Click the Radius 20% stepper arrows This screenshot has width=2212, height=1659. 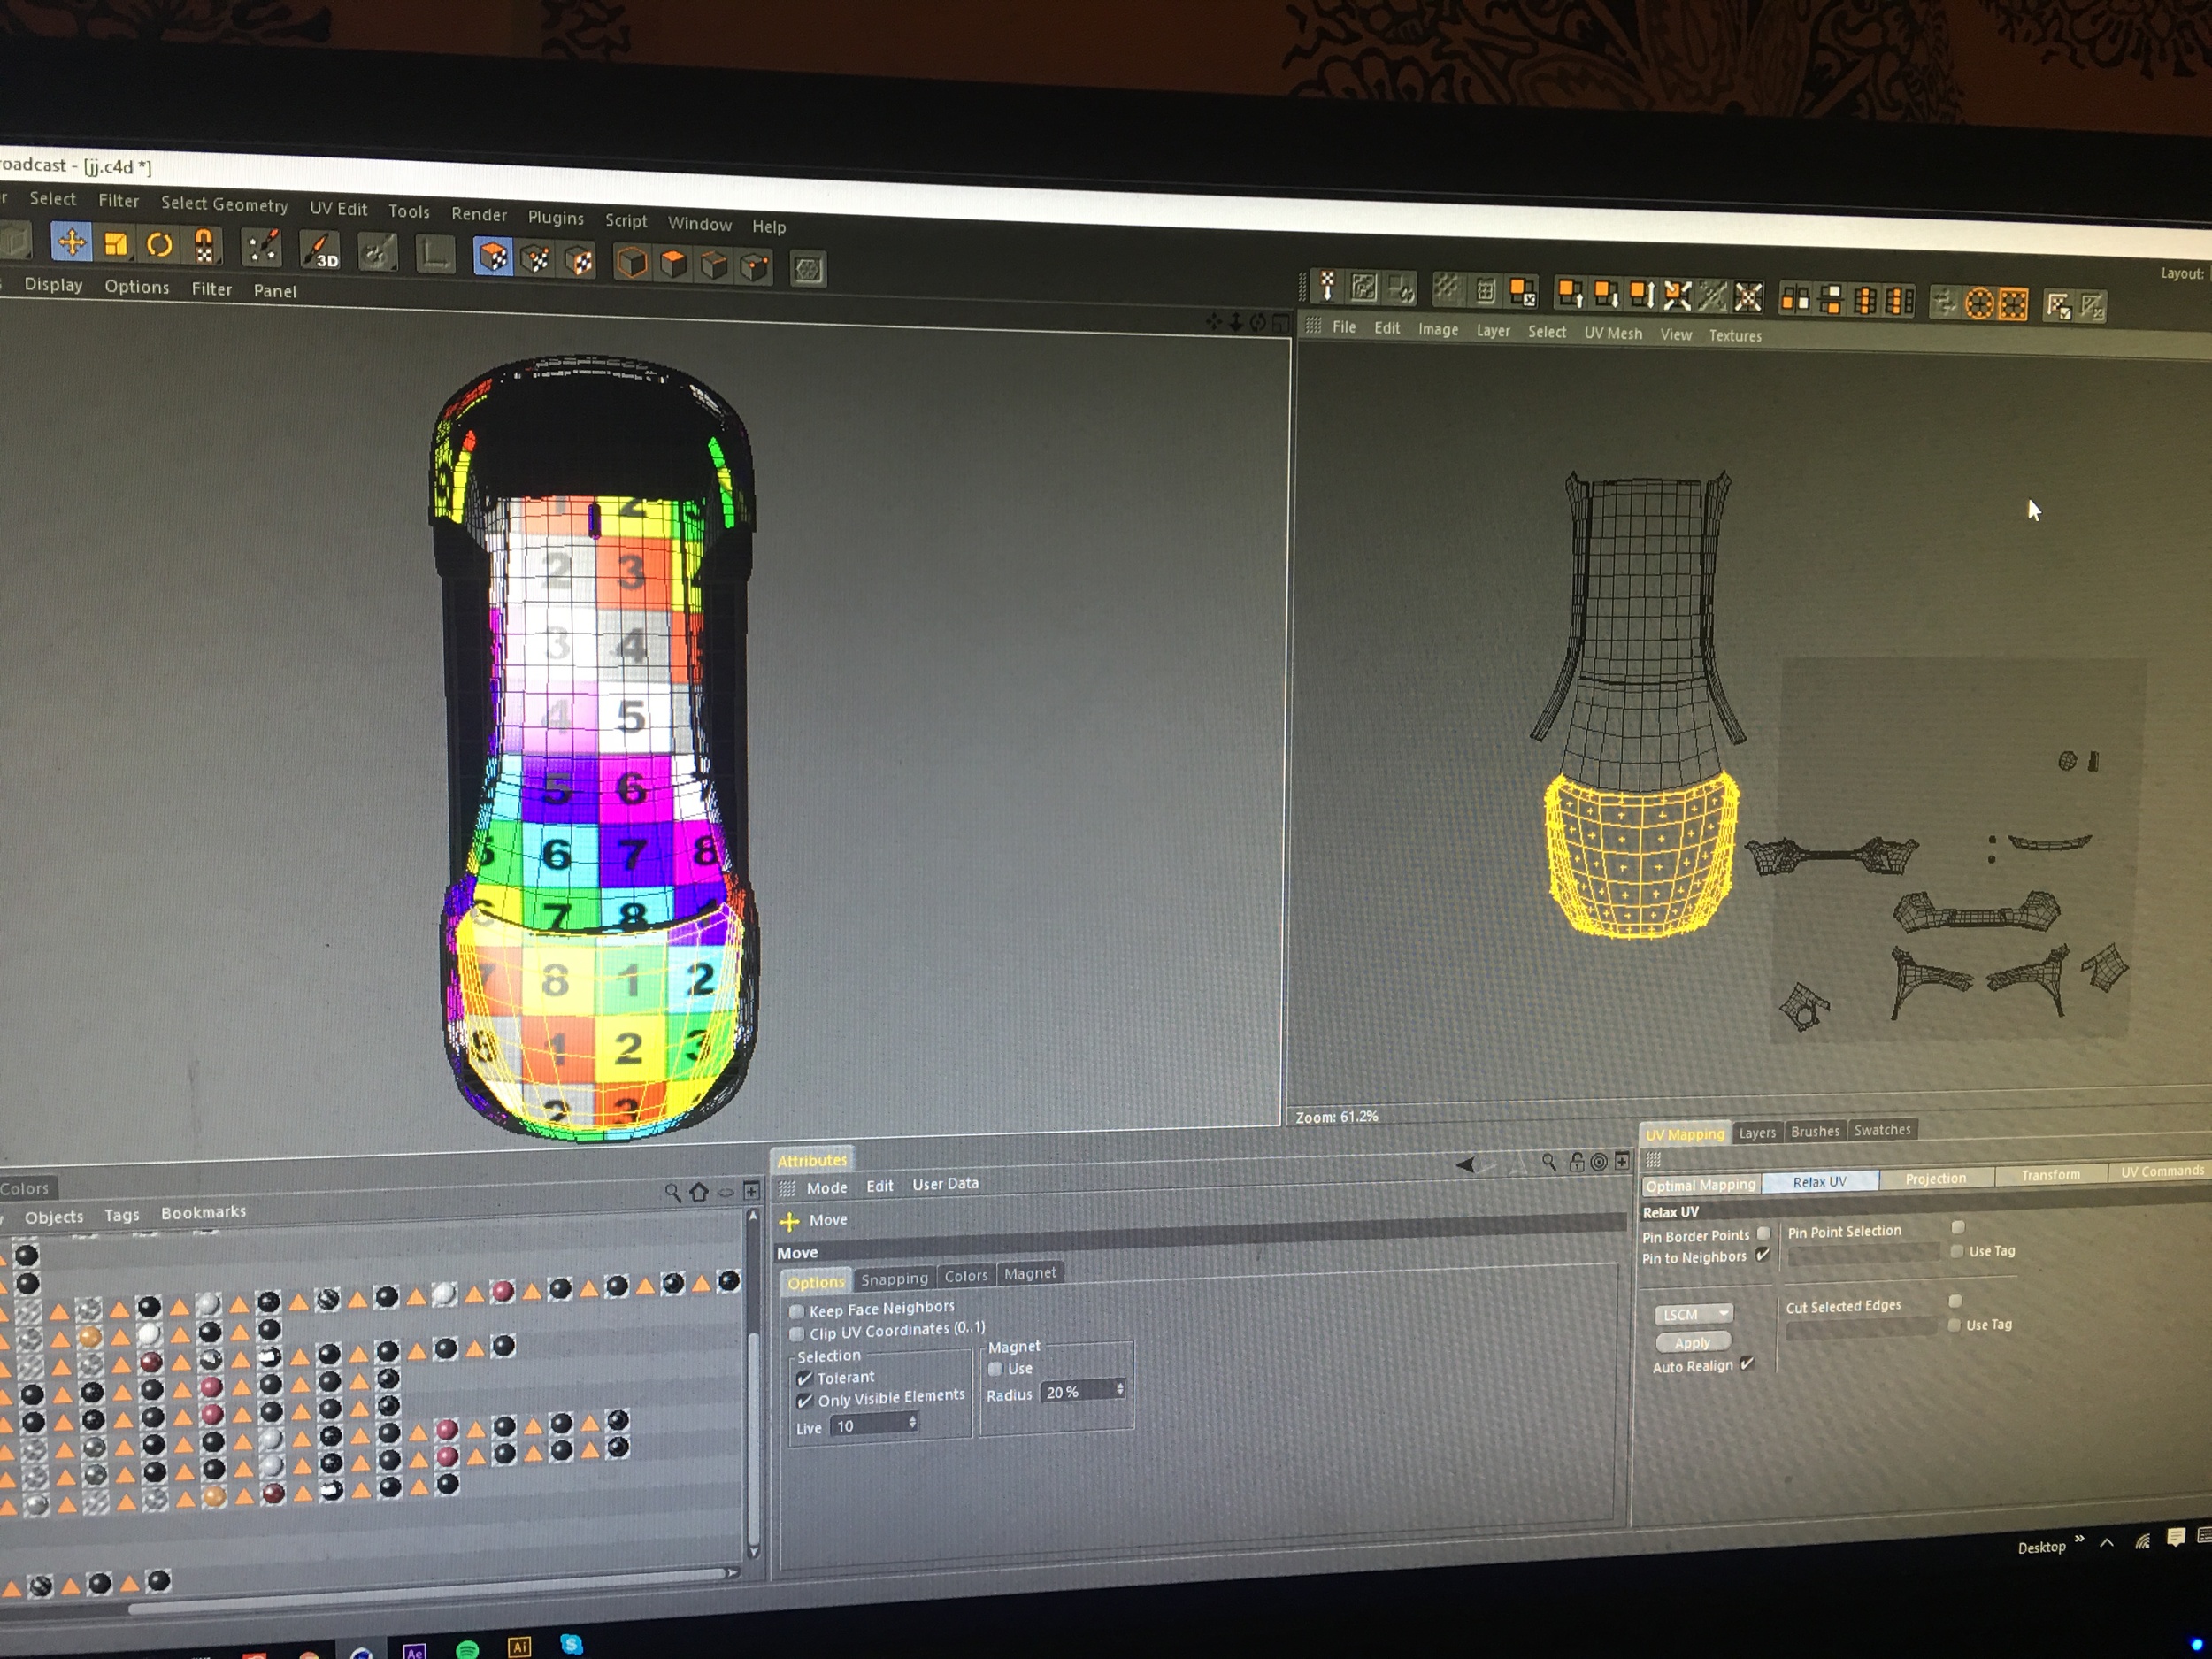tap(1119, 1390)
